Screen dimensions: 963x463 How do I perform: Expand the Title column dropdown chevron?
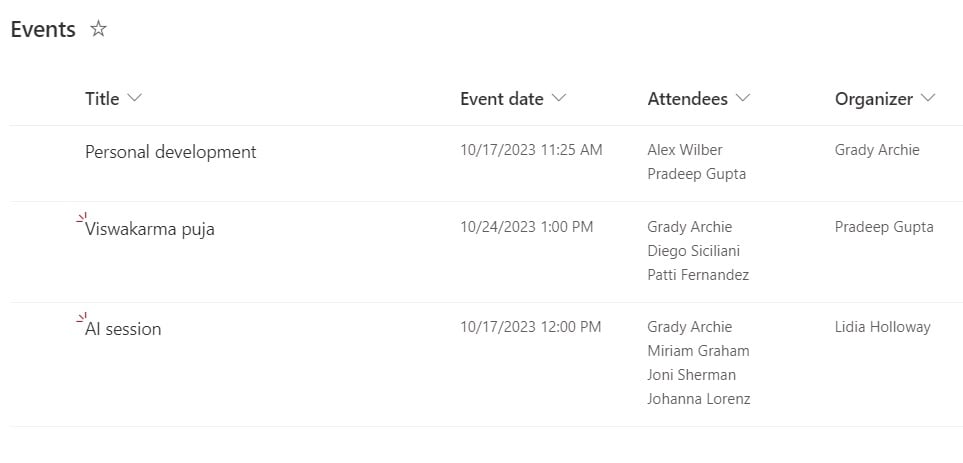click(x=134, y=98)
